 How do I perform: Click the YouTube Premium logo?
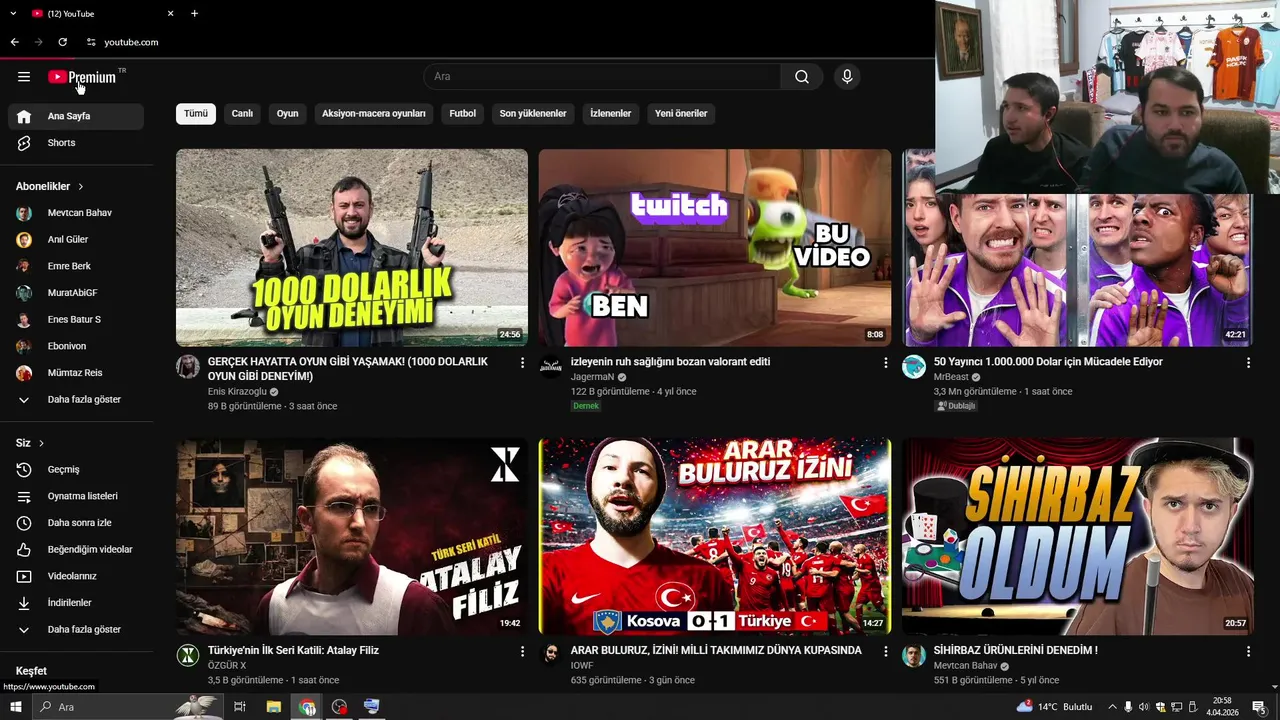pos(84,77)
